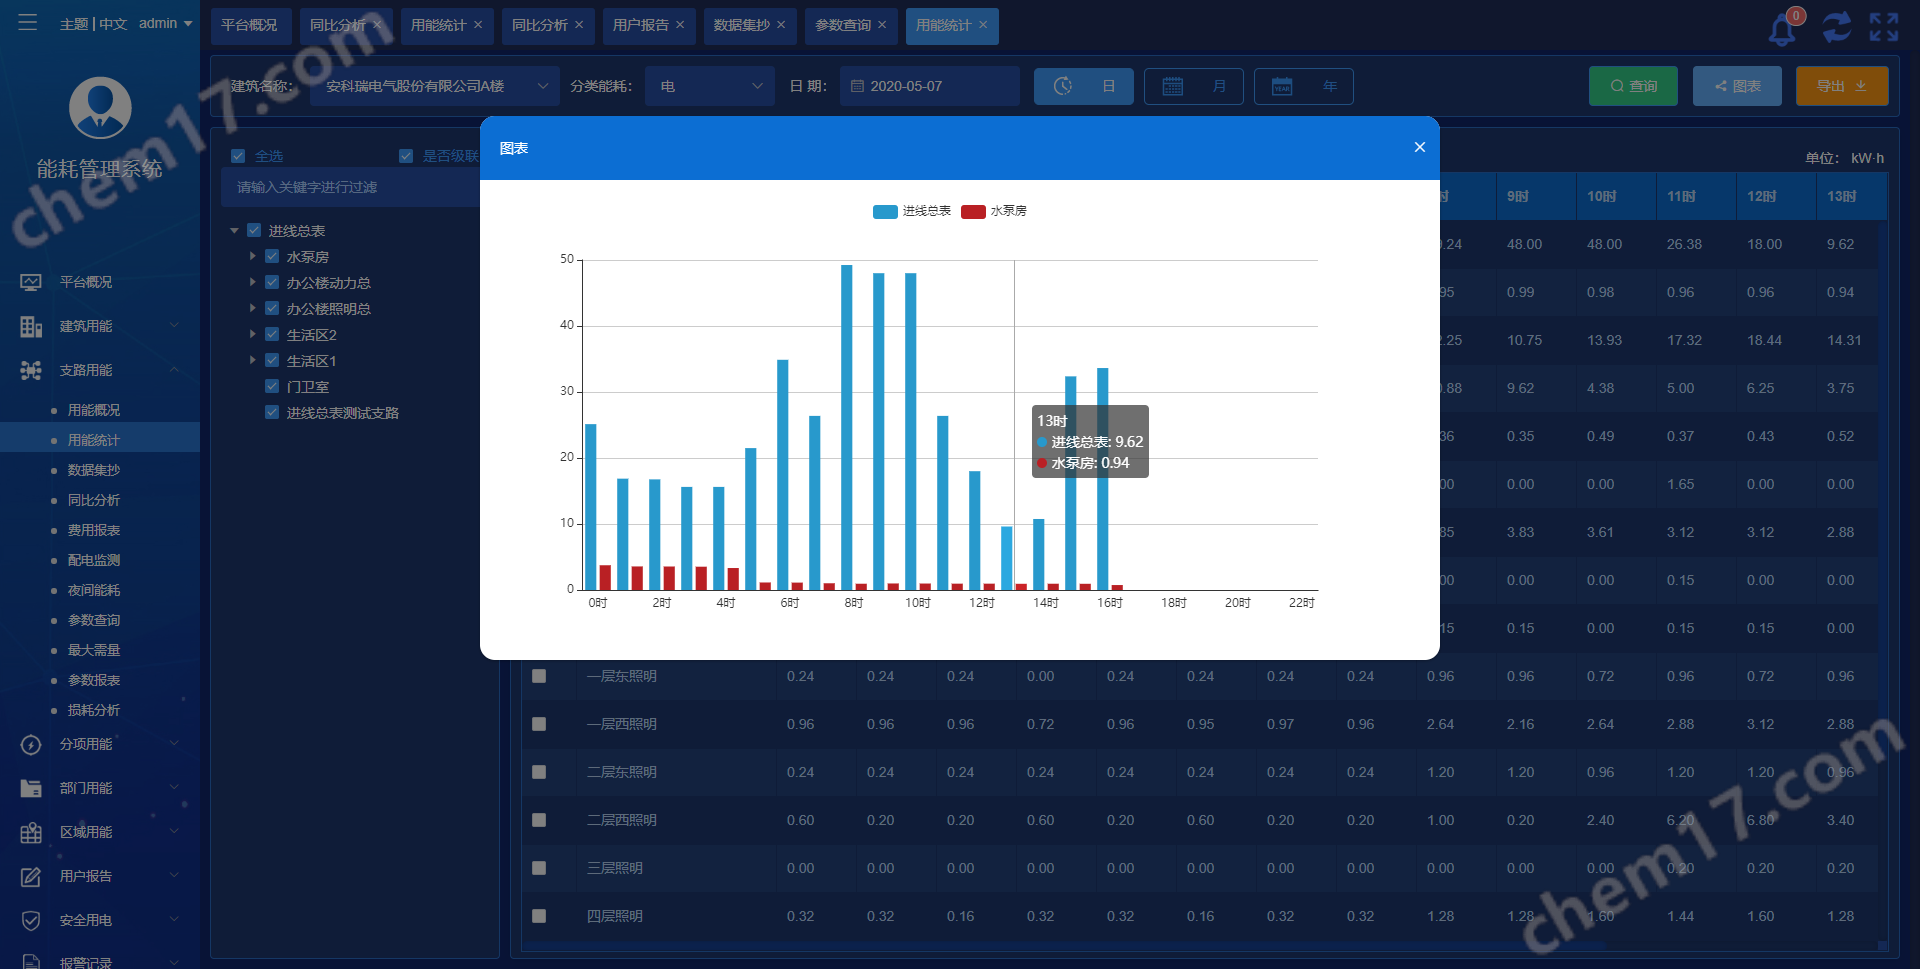Select the monthly calendar view button
Screen dimensions: 1920x969
(x=1193, y=86)
